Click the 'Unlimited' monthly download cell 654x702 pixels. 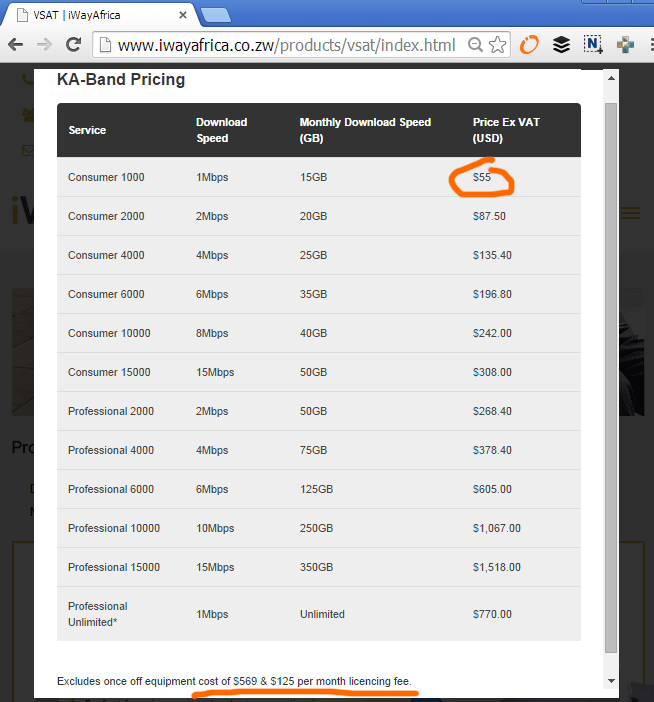point(322,614)
